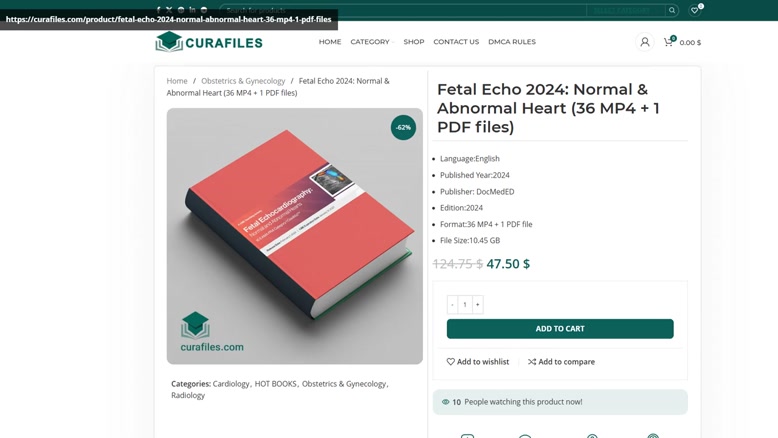Viewport: 778px width, 438px height.
Task: Open the user account icon
Action: pos(645,42)
